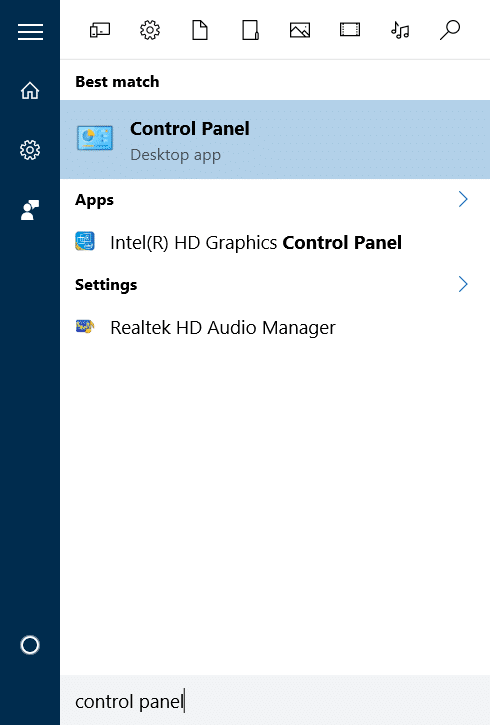Expand the Settings results chevron

[463, 284]
